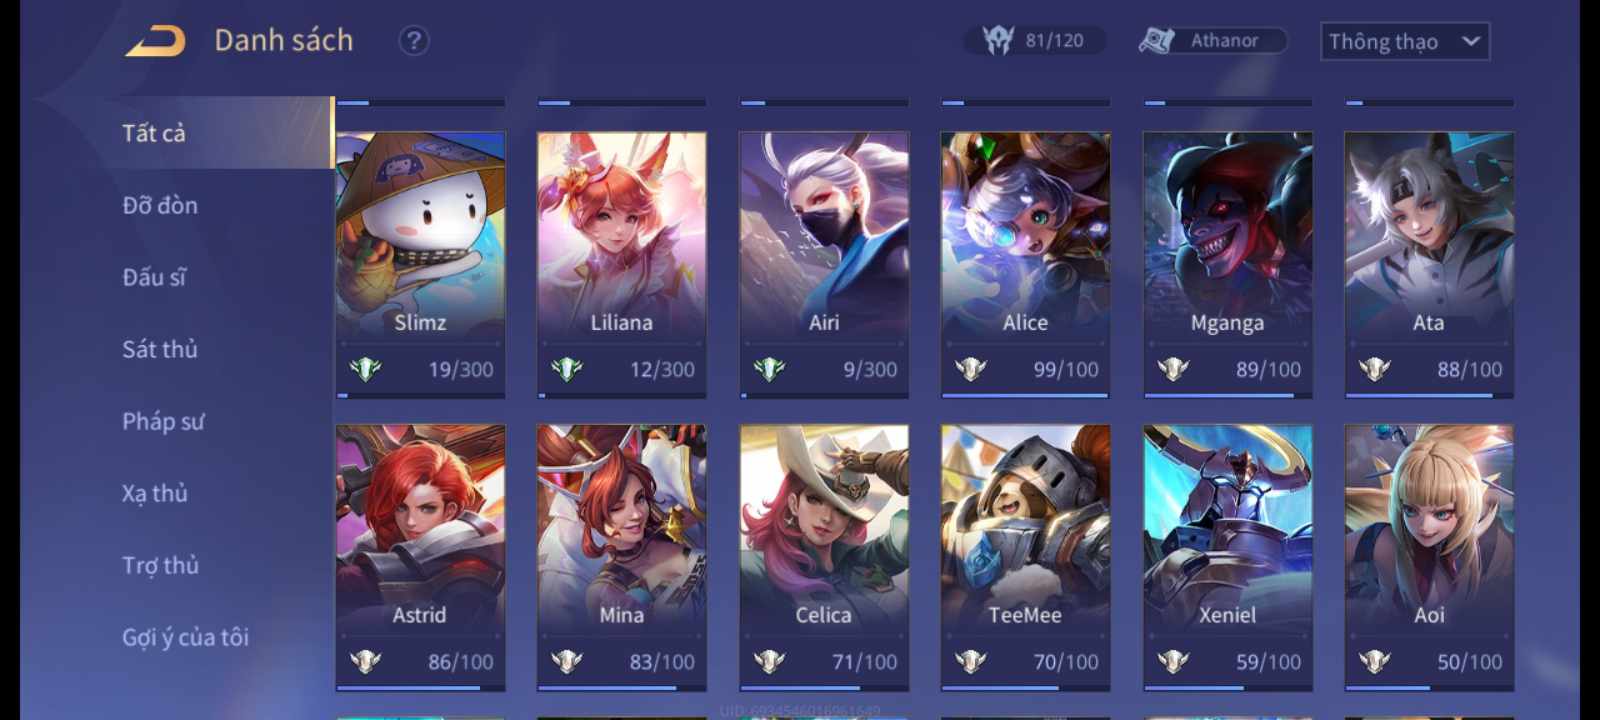Open the Gợi ý của tôi tab

click(185, 637)
